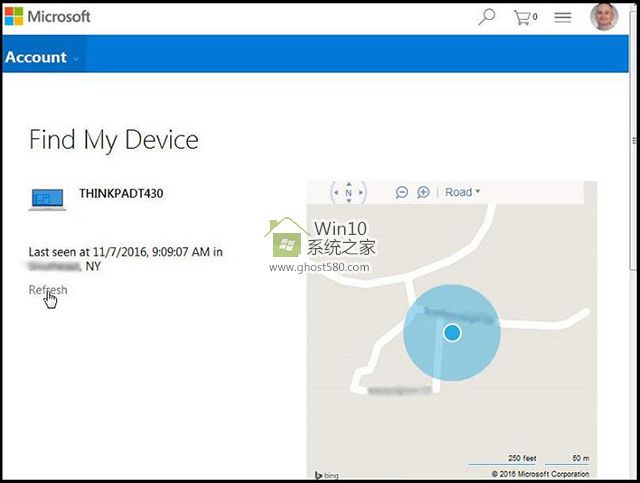Click the Bing logo on map
640x483 pixels.
(x=327, y=475)
